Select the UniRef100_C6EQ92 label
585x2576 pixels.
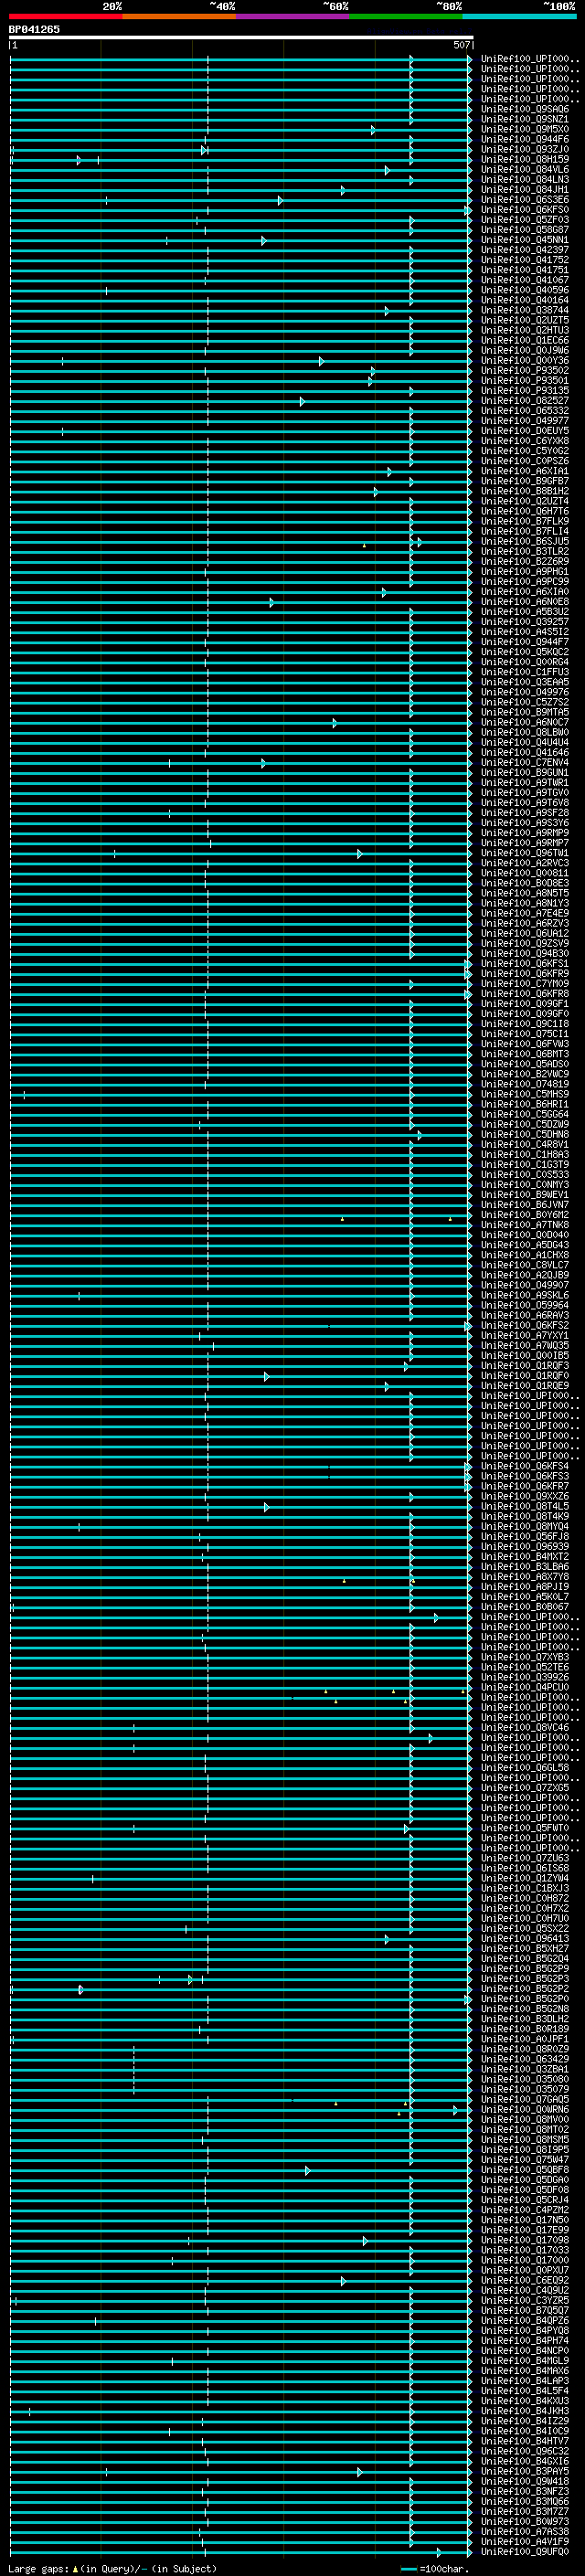pyautogui.click(x=524, y=2280)
